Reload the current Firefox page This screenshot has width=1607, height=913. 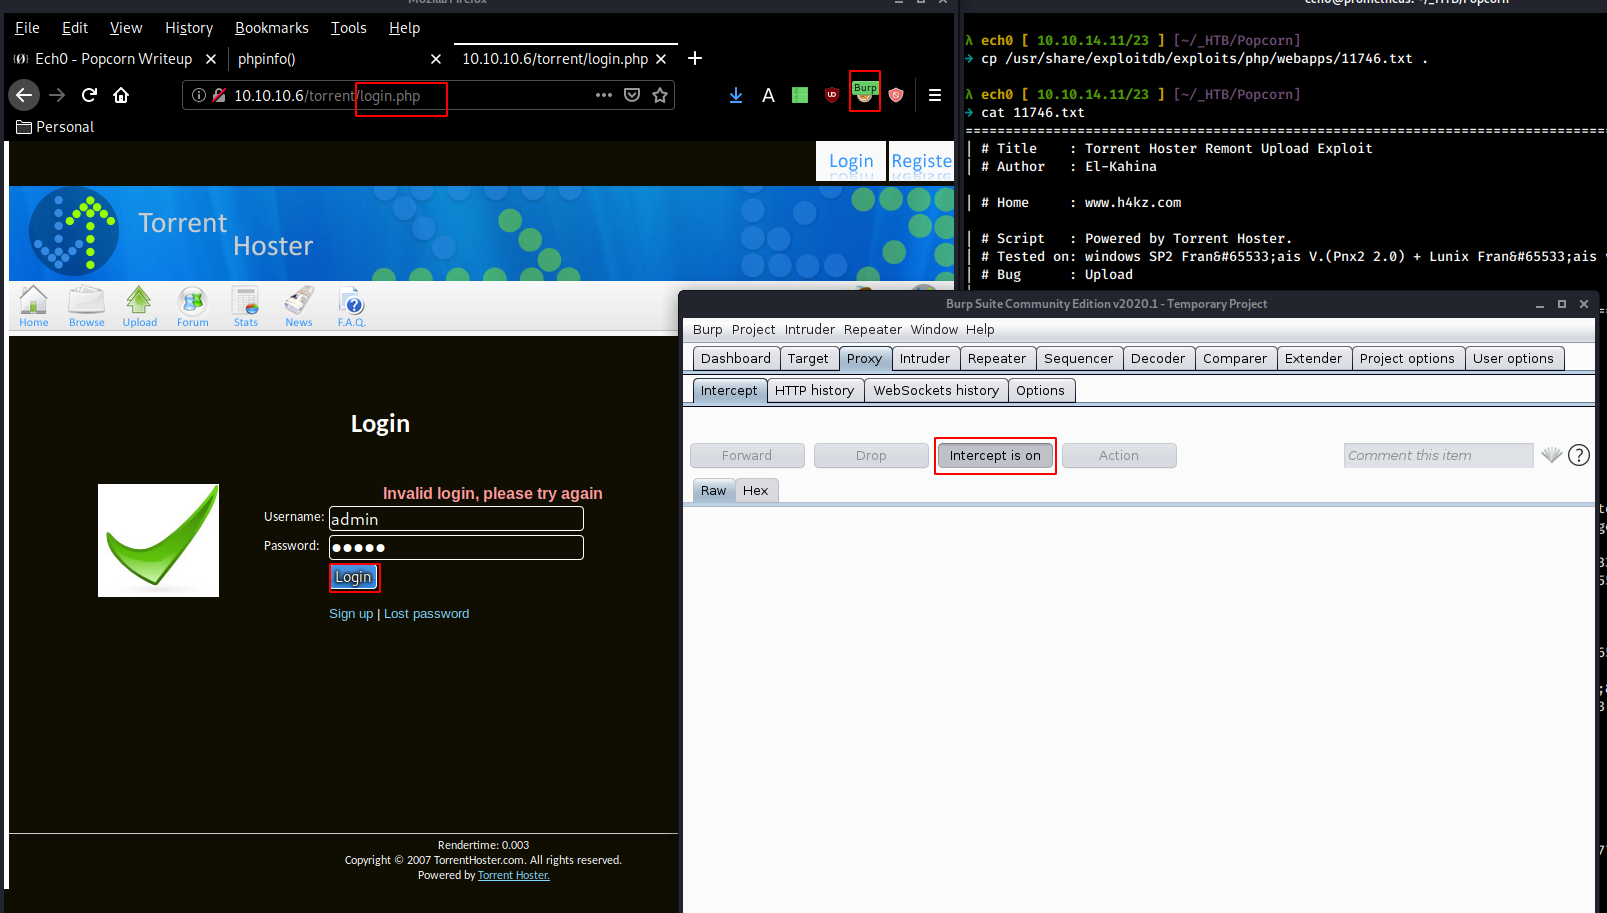[x=89, y=95]
